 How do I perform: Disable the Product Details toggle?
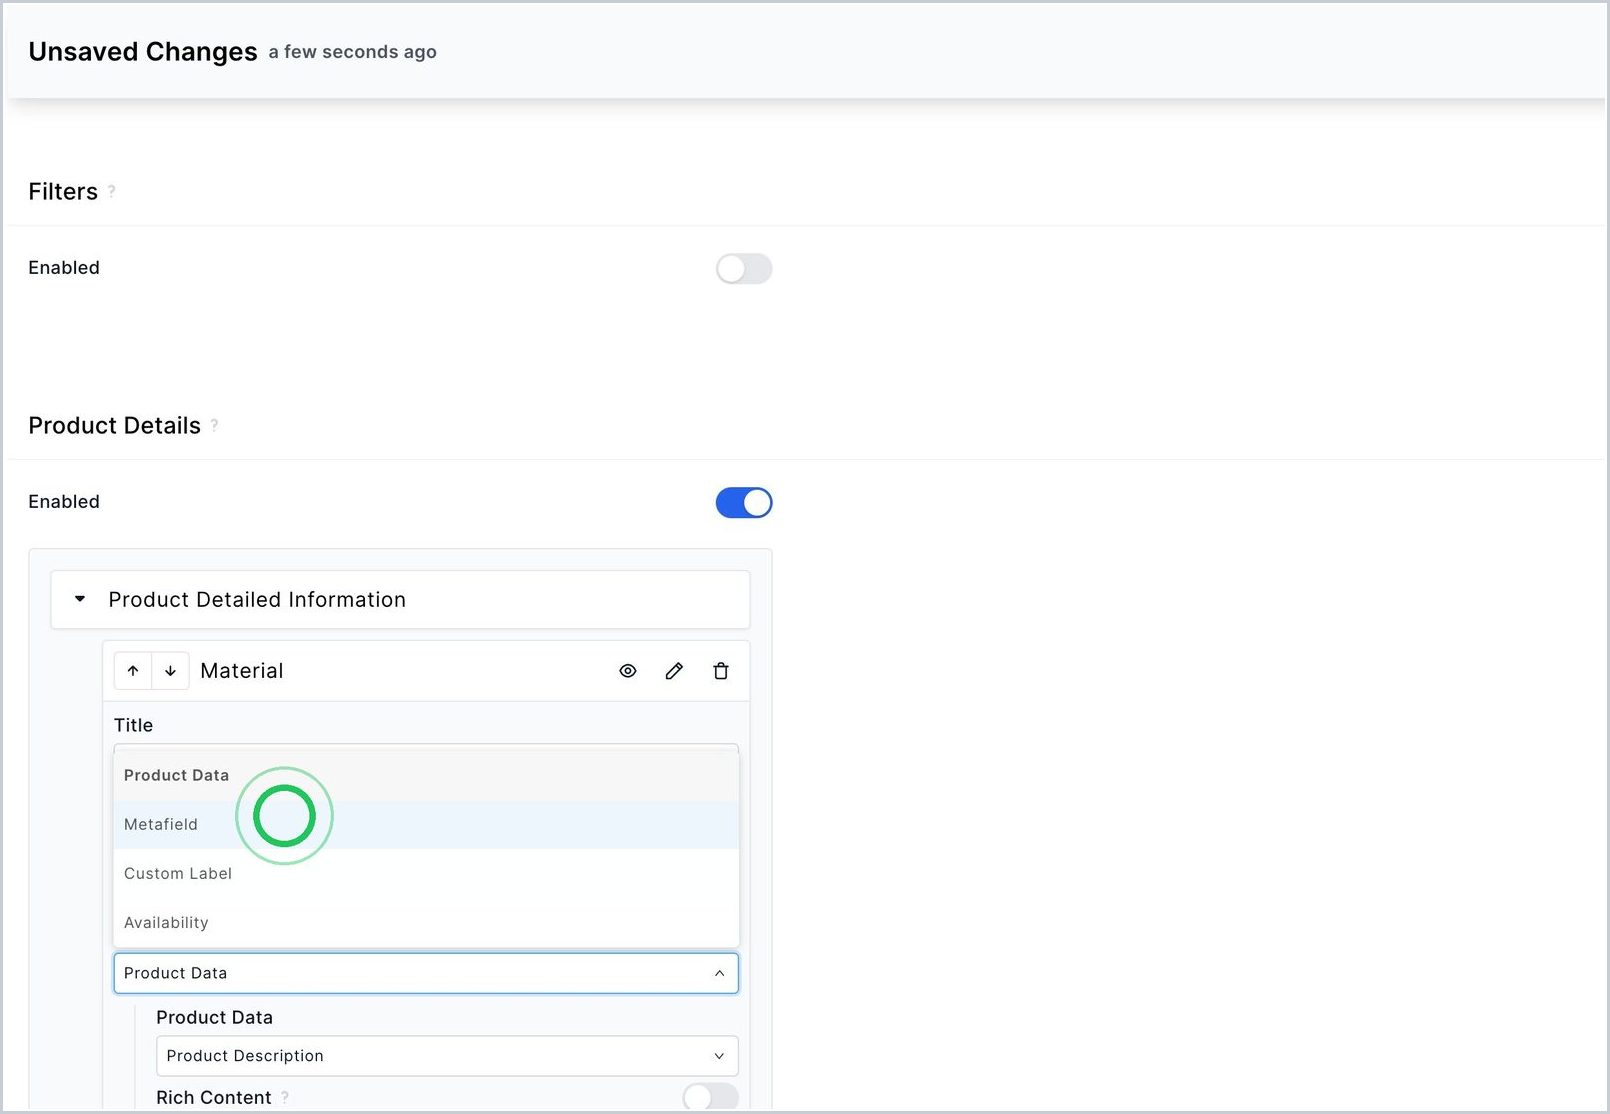744,503
